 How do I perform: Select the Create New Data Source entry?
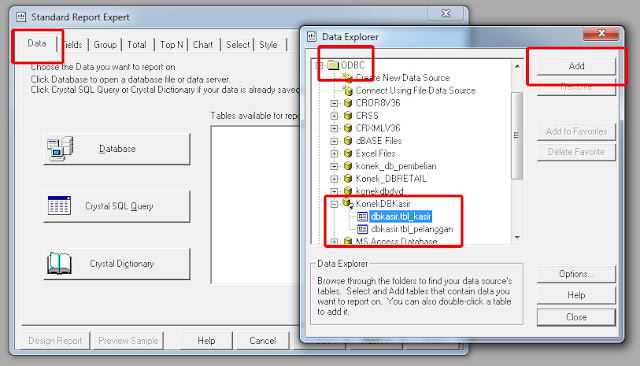(402, 78)
